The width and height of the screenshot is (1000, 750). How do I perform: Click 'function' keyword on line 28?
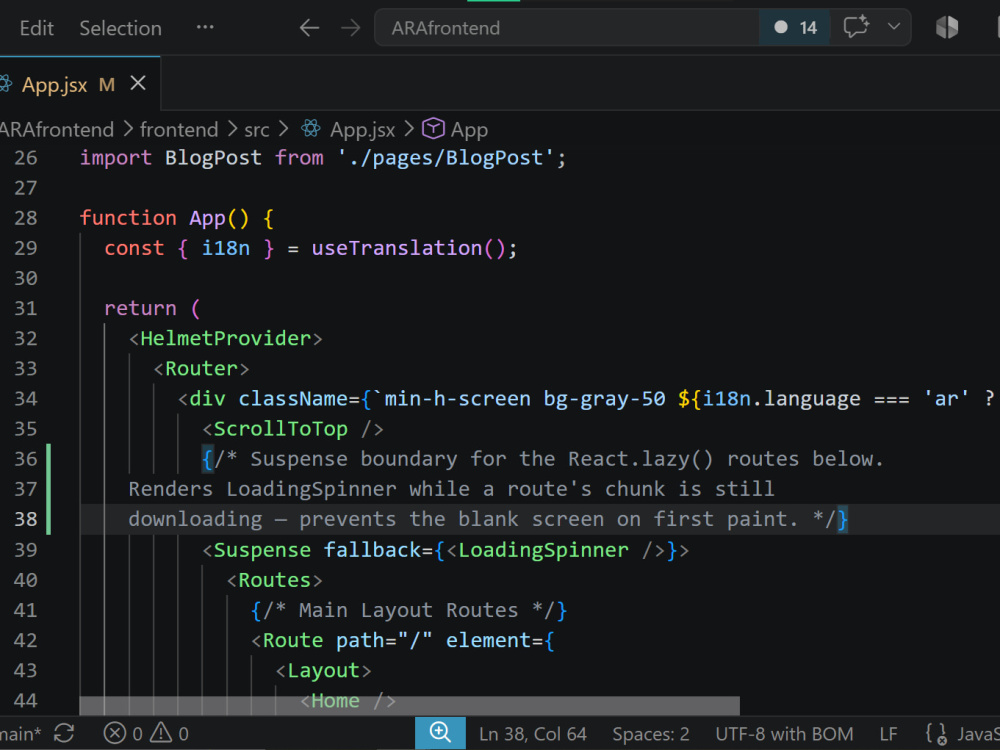point(128,218)
